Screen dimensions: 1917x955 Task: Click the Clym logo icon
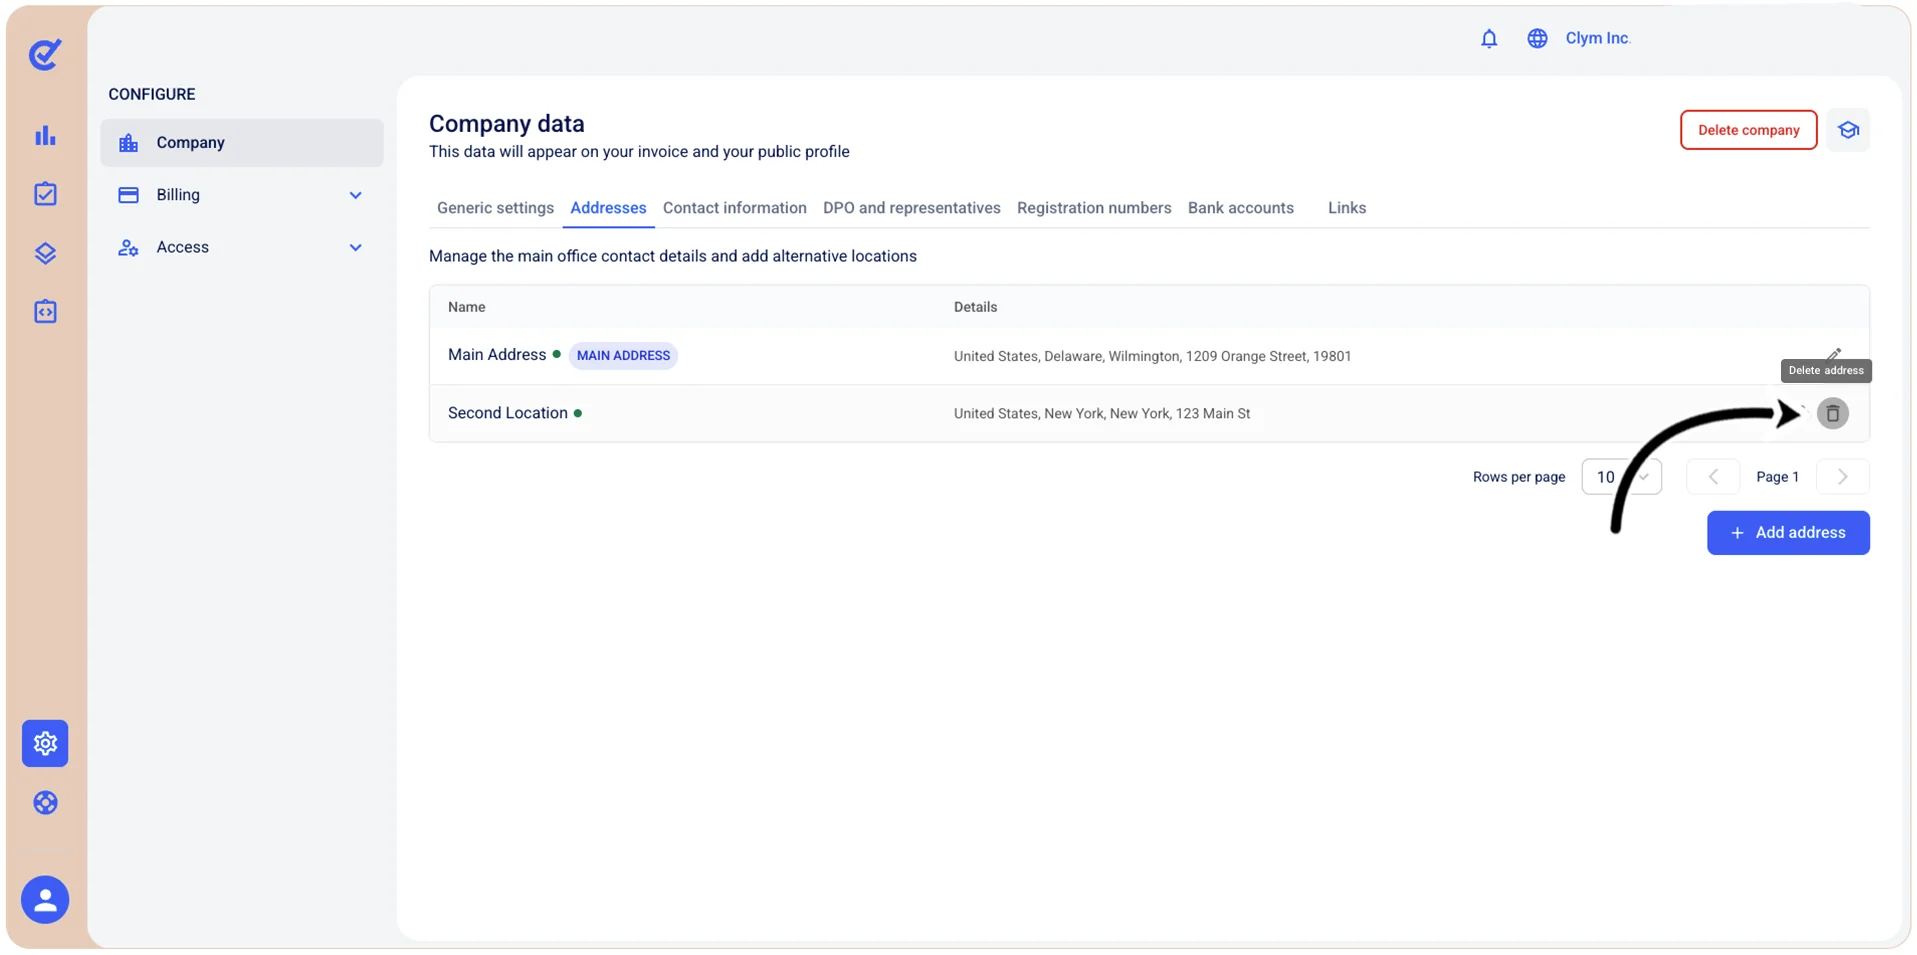(45, 54)
